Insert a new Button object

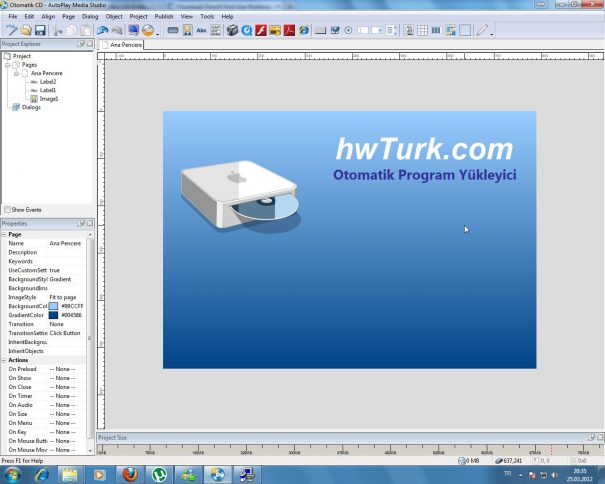[x=173, y=30]
